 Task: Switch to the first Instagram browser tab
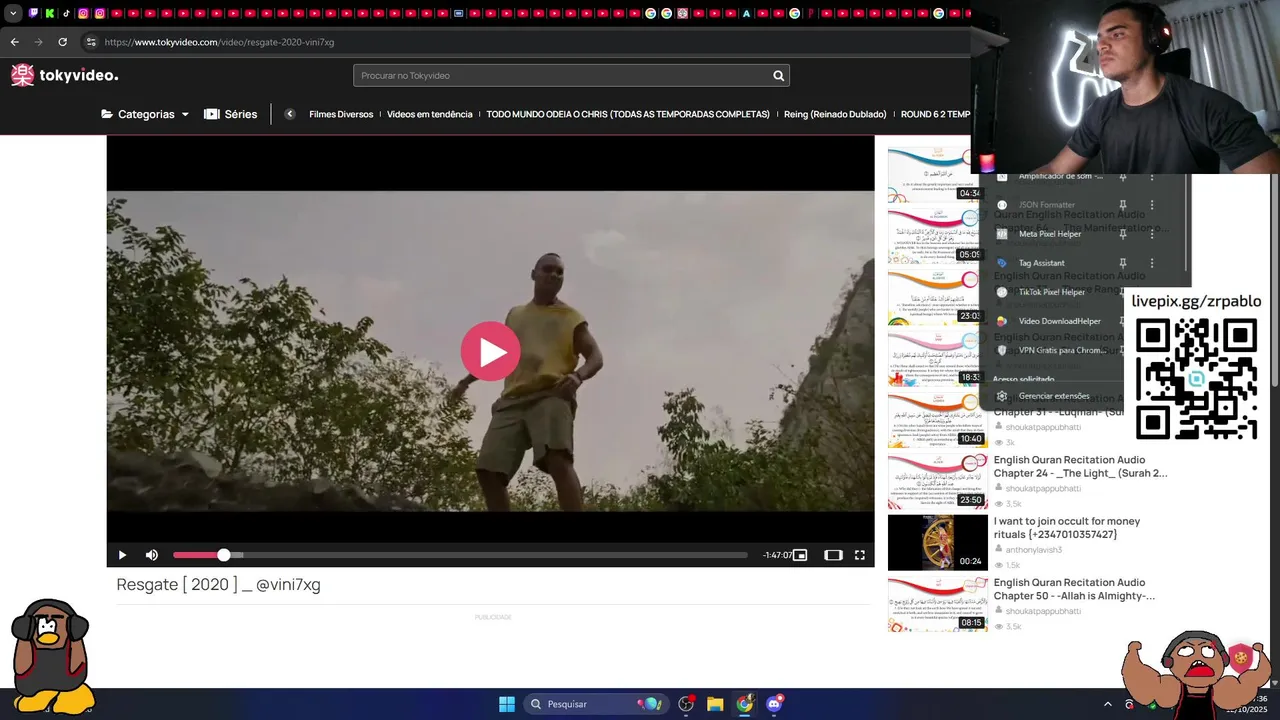point(83,14)
